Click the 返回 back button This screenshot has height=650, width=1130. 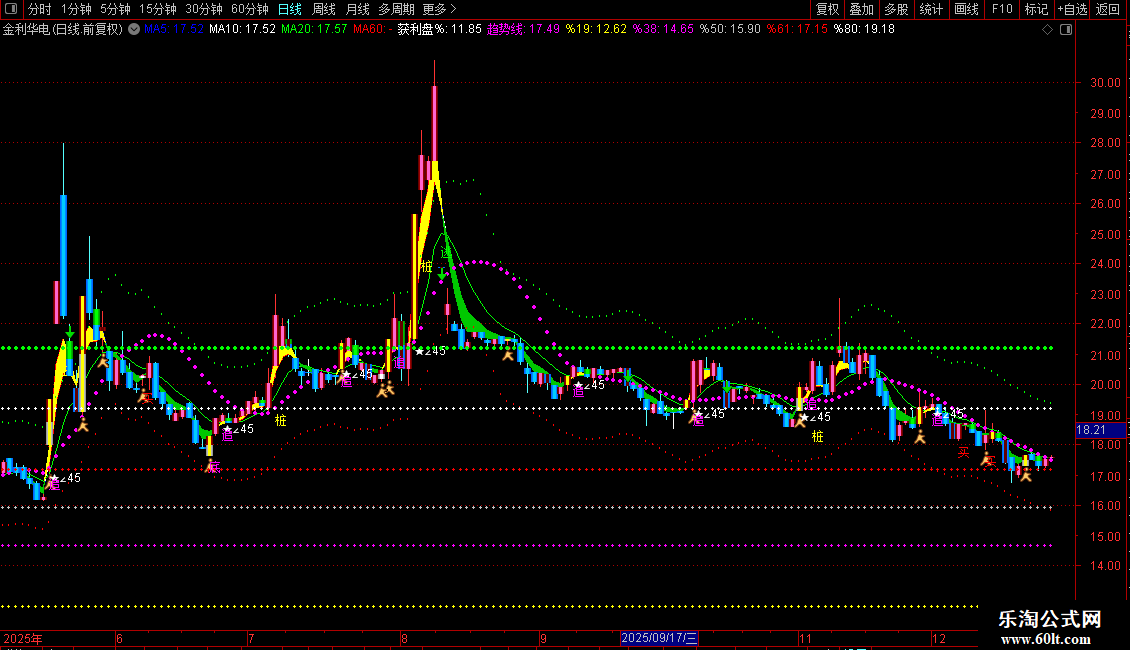coord(1108,9)
